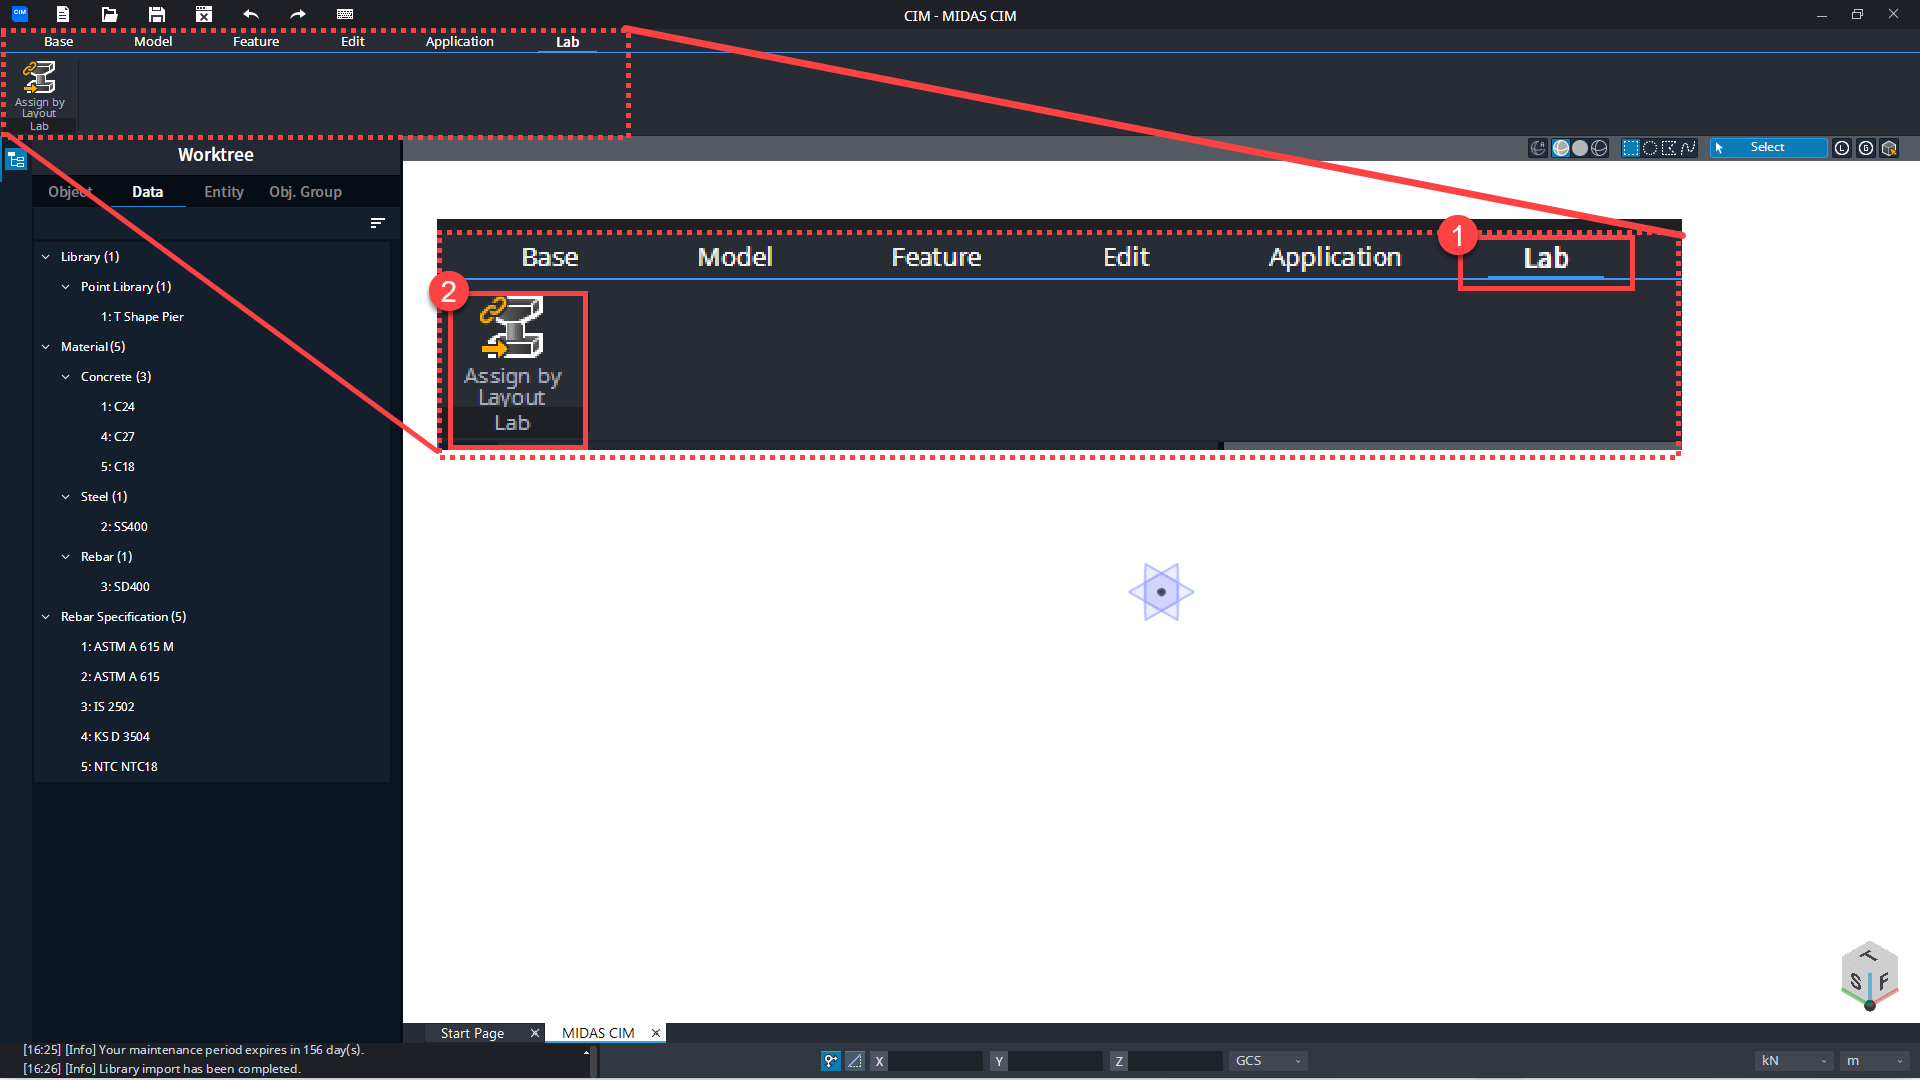1920x1080 pixels.
Task: Open the Feature ribbon tab
Action: click(x=256, y=42)
